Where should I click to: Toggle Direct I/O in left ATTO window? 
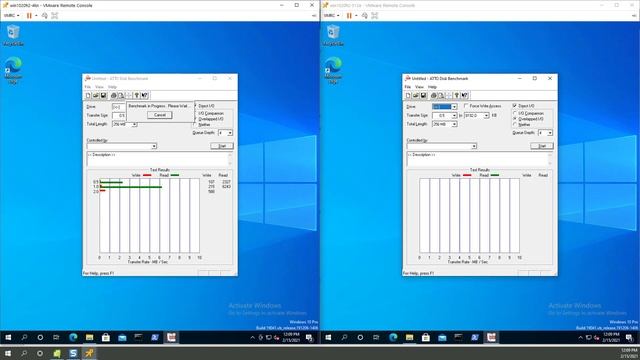(206, 106)
